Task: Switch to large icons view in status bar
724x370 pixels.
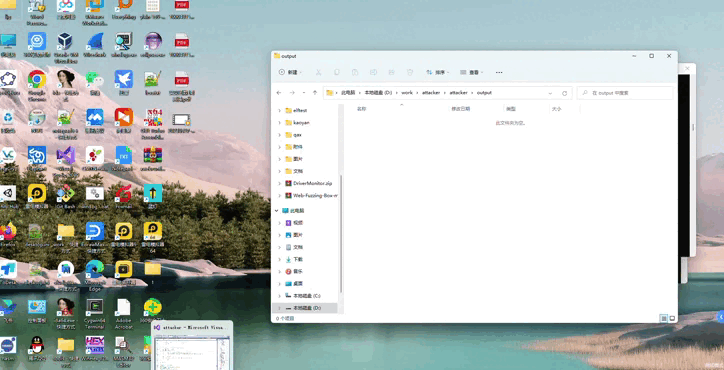Action: pyautogui.click(x=672, y=318)
